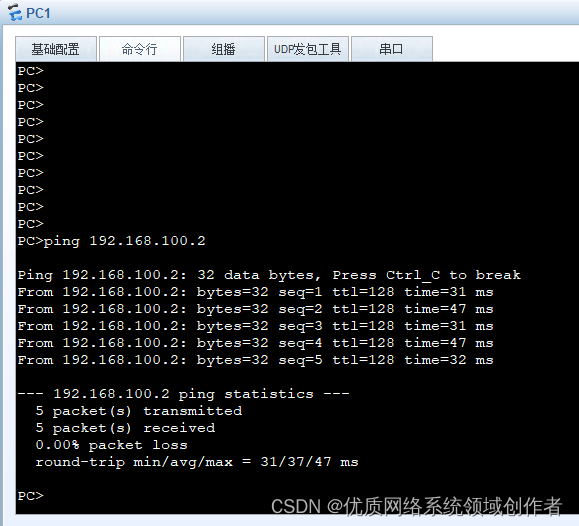Click the 'Press Ctrl_C to break' header line
The image size is (579, 526).
[x=269, y=275]
